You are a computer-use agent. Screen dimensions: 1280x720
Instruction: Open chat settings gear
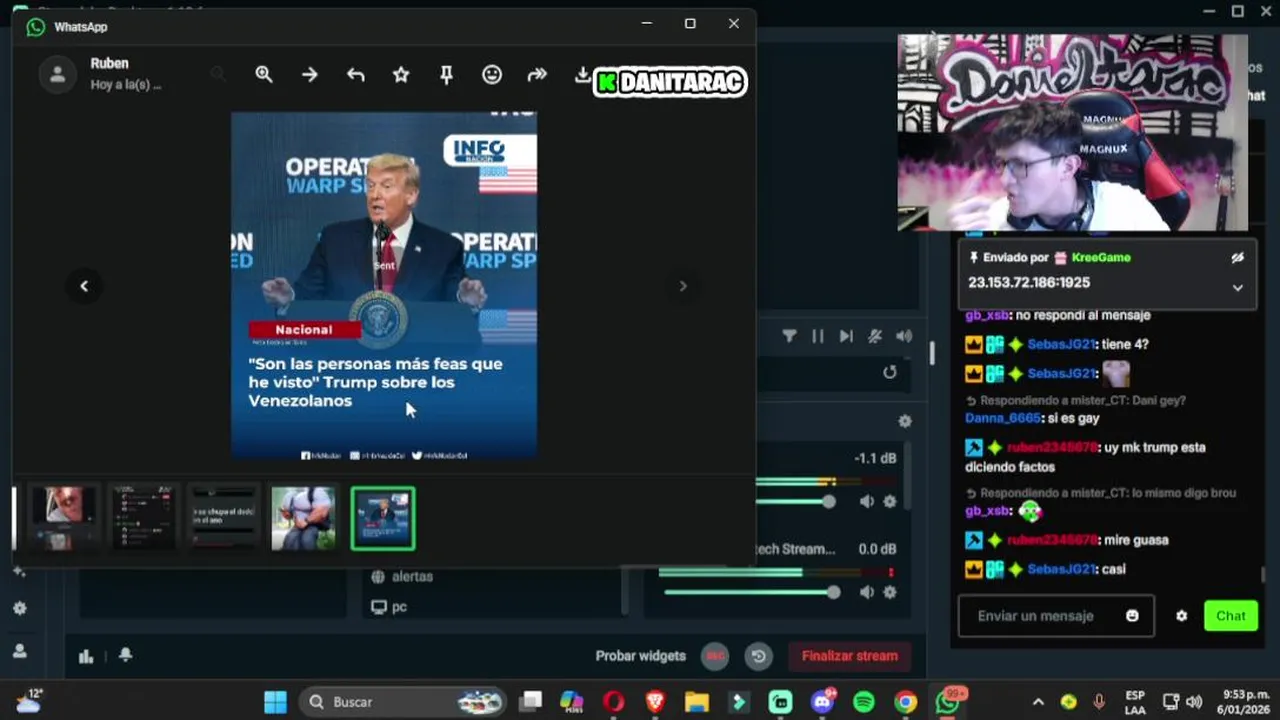pos(1181,616)
